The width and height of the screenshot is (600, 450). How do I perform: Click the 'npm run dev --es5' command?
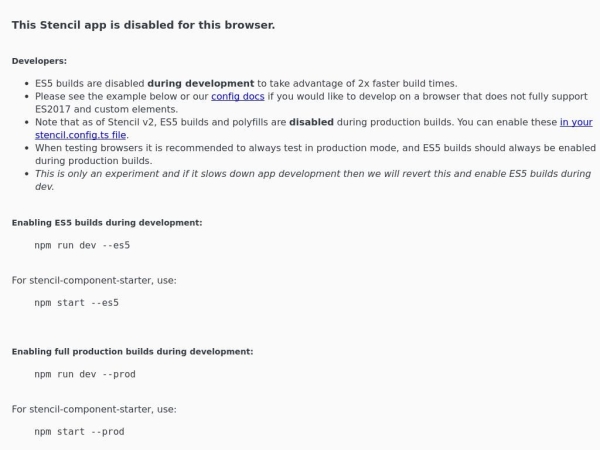[x=82, y=245]
